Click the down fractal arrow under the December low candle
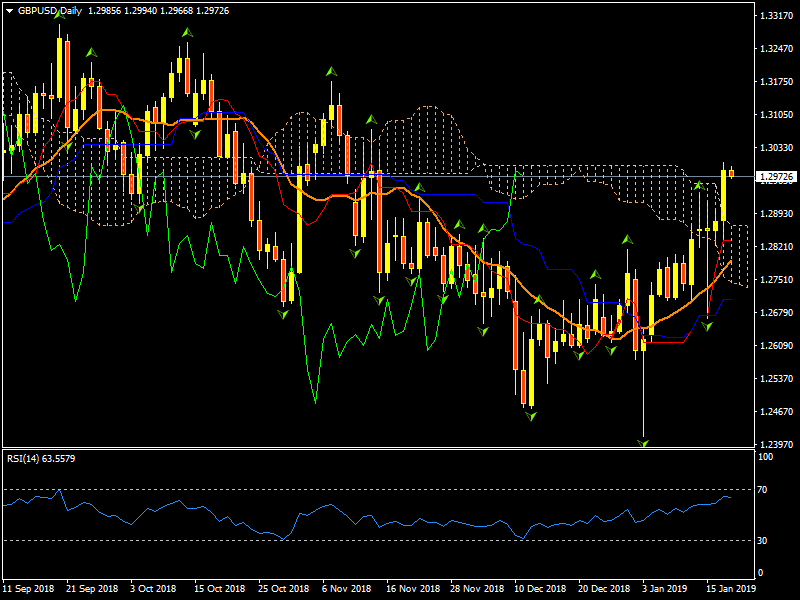The image size is (800, 600). (x=530, y=414)
